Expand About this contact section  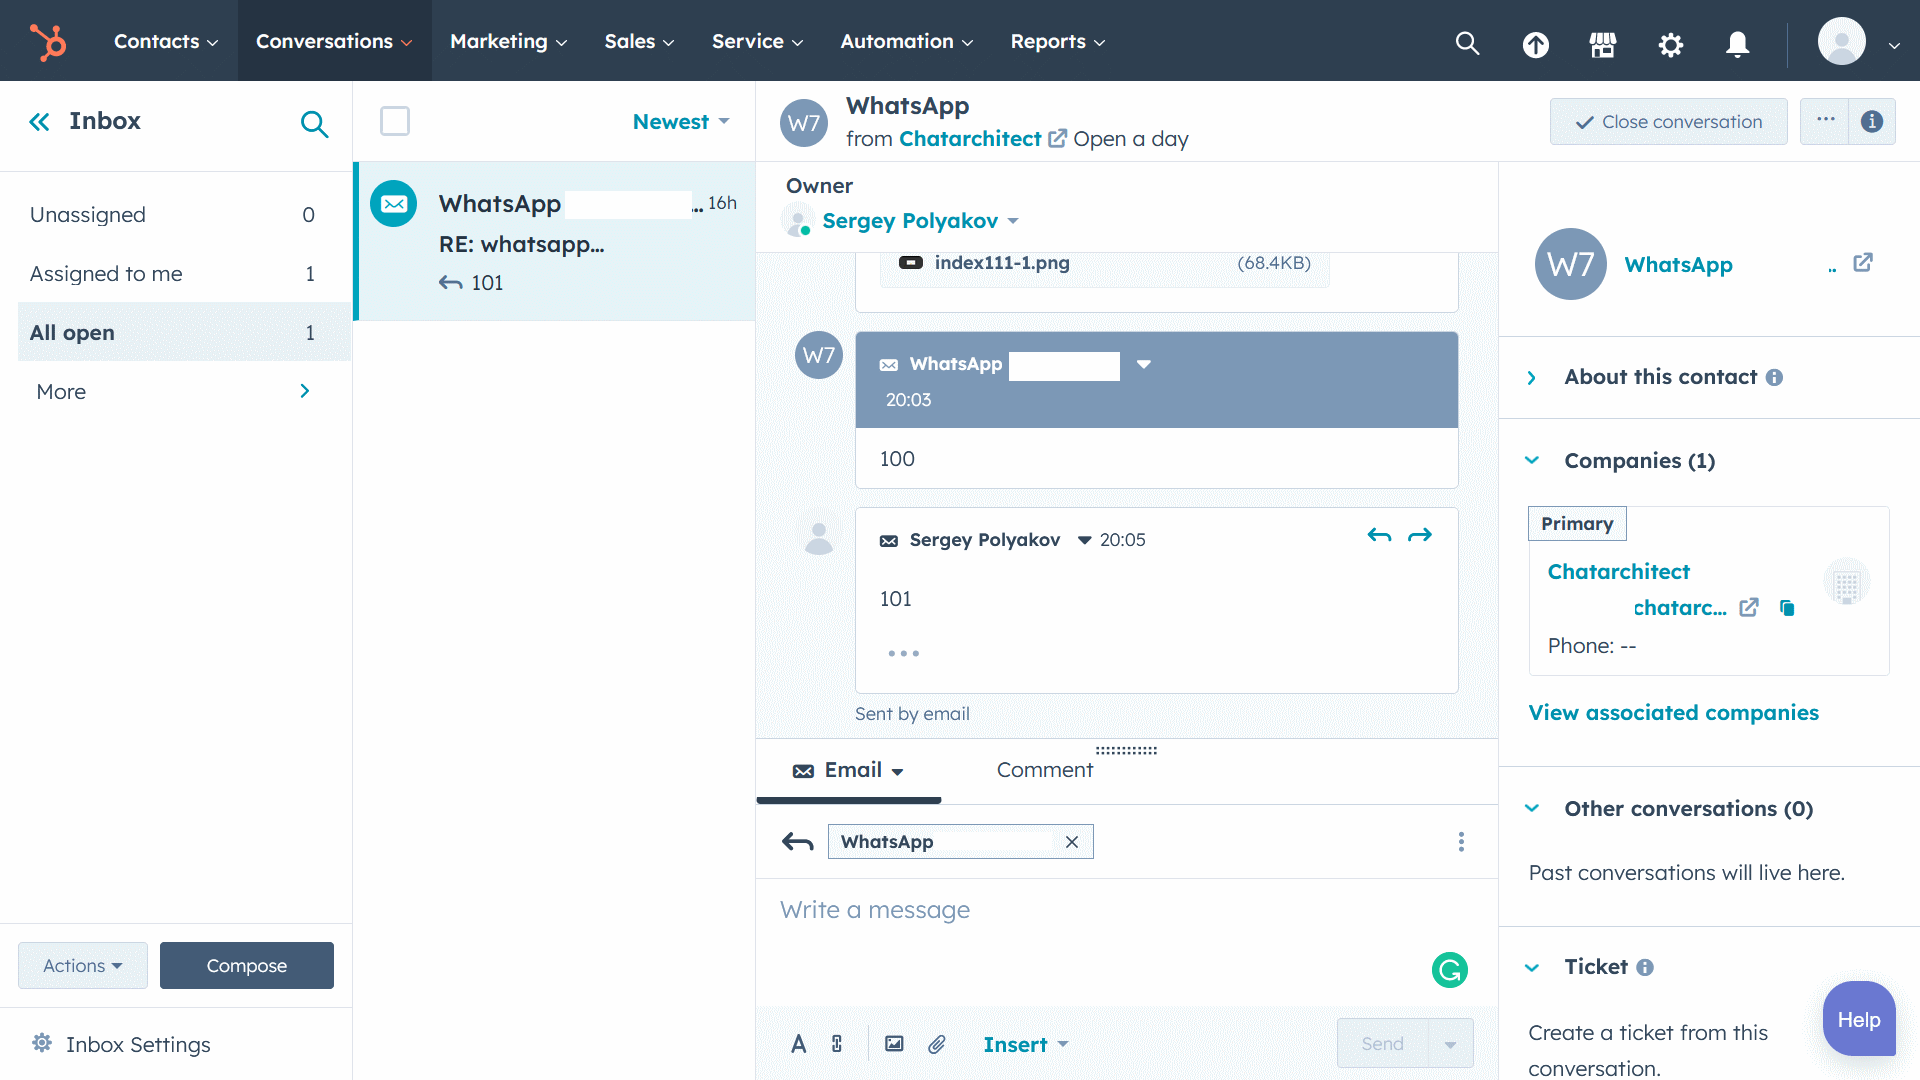(1532, 377)
